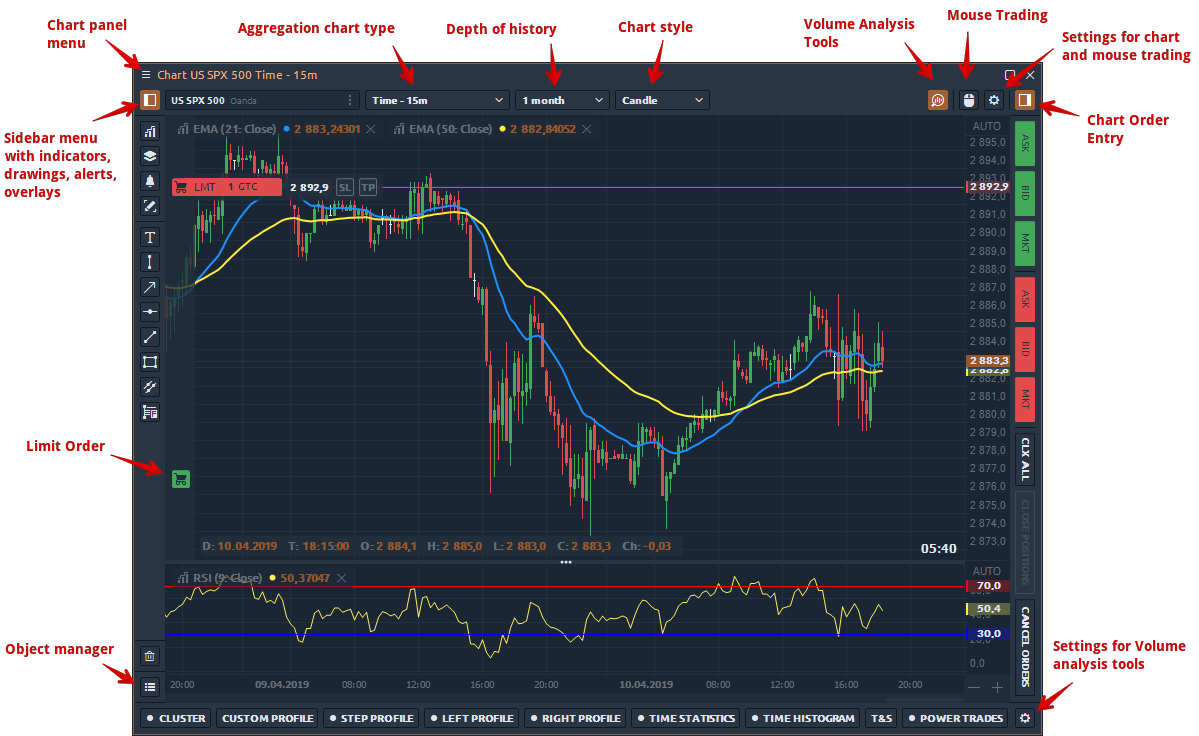This screenshot has width=1199, height=736.
Task: Click the alerts bell icon
Action: (150, 181)
